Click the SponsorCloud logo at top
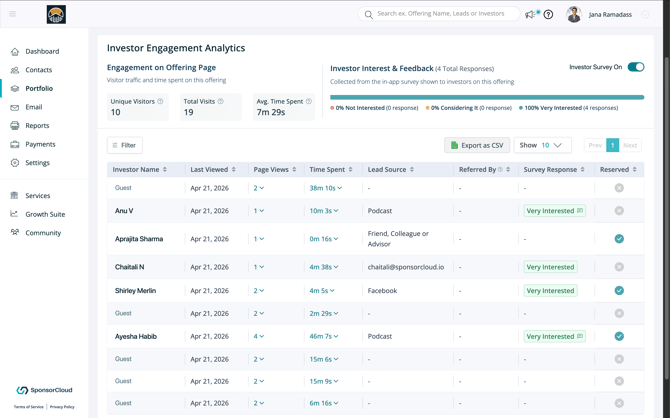This screenshot has height=418, width=670. point(56,14)
